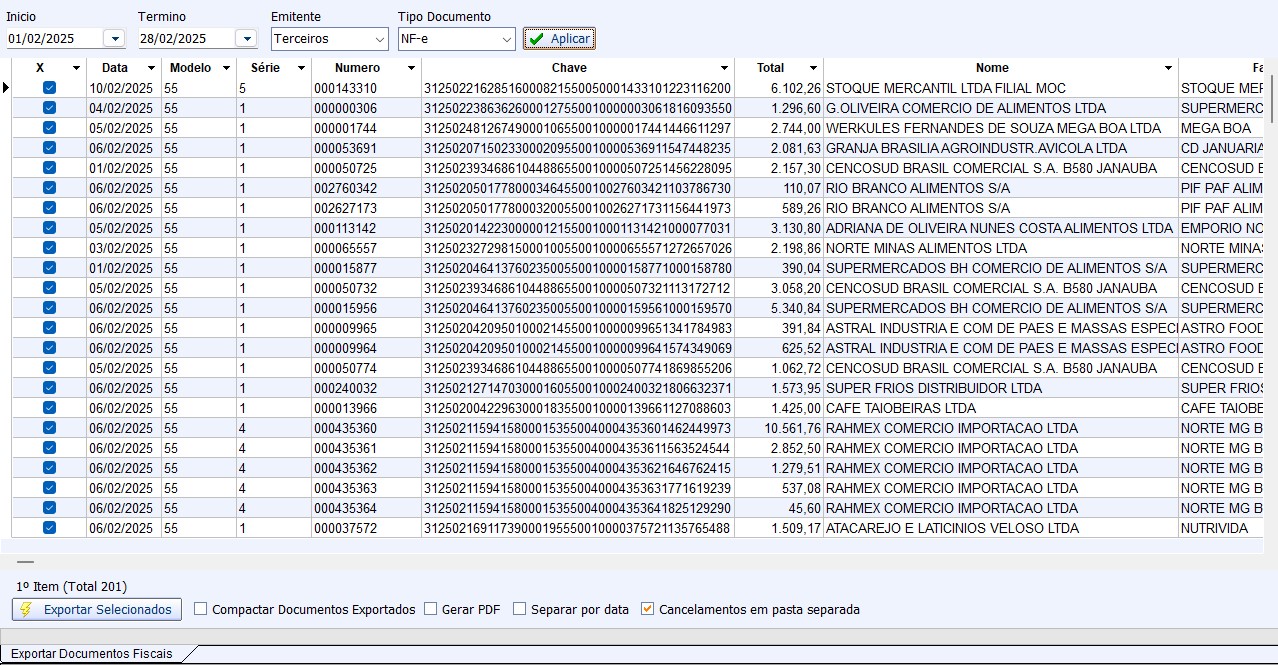The image size is (1278, 665).
Task: Select the total value 10.561,76
Action: coord(779,428)
